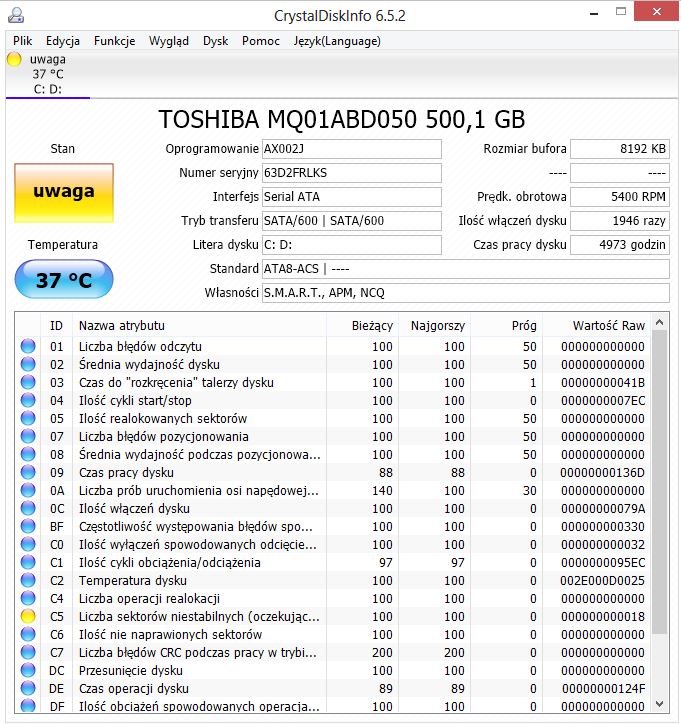681x725 pixels.
Task: Click the Numer seryjny field 63D2FRLKS
Action: coord(352,173)
